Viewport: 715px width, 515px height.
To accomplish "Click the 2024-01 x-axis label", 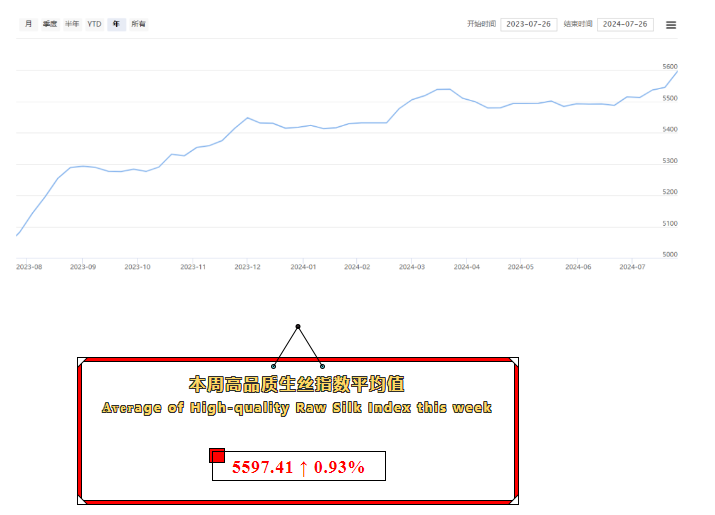I will pyautogui.click(x=303, y=267).
